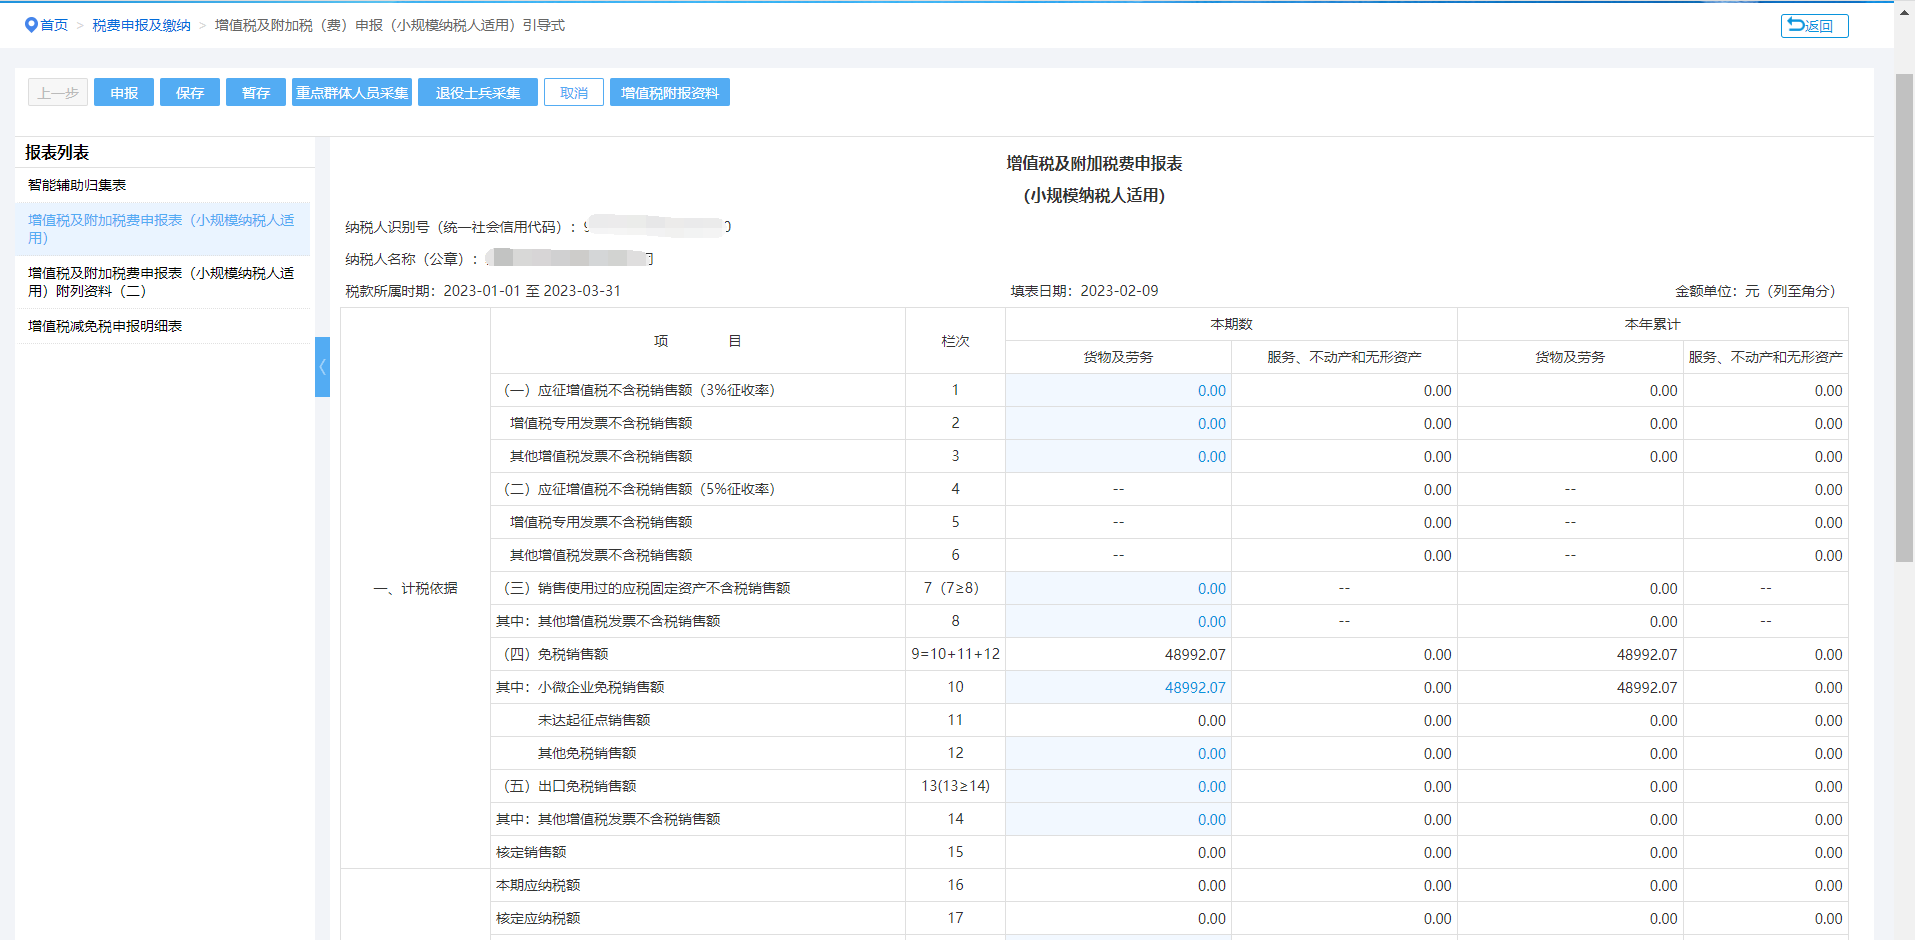Image resolution: width=1915 pixels, height=940 pixels.
Task: Click the 保存 button
Action: [x=190, y=93]
